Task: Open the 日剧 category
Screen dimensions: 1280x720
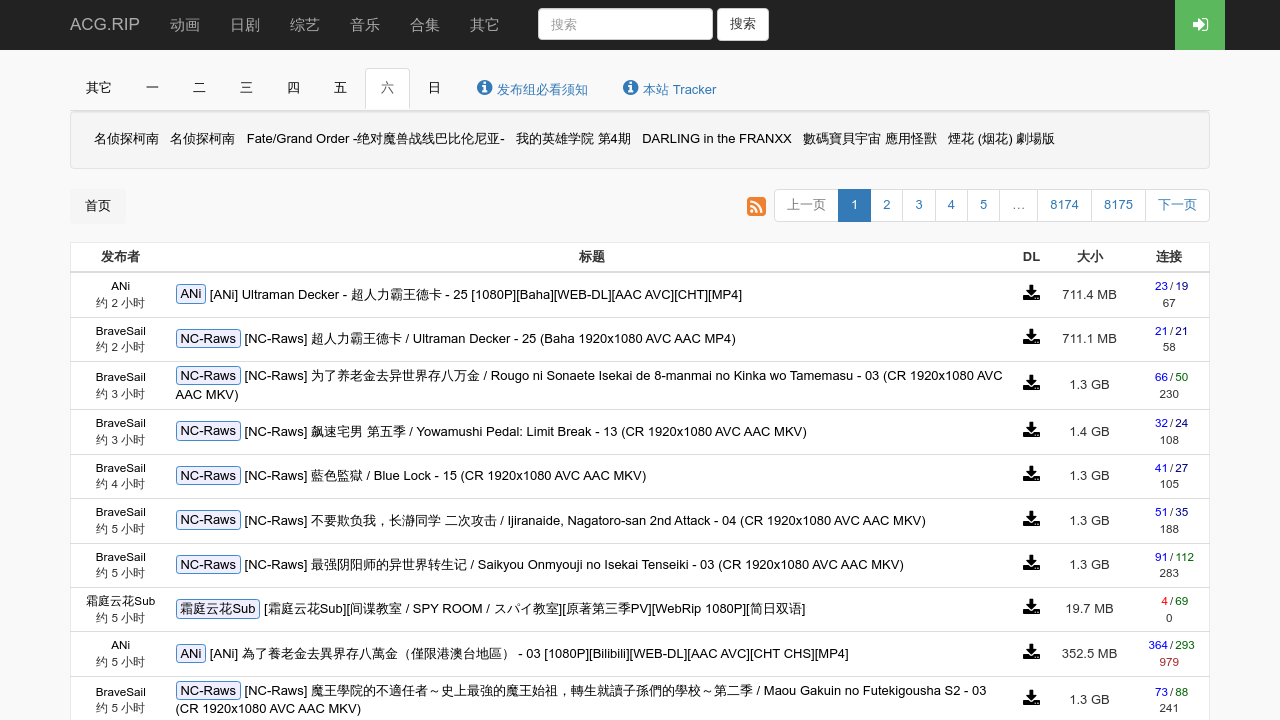Action: click(x=245, y=25)
